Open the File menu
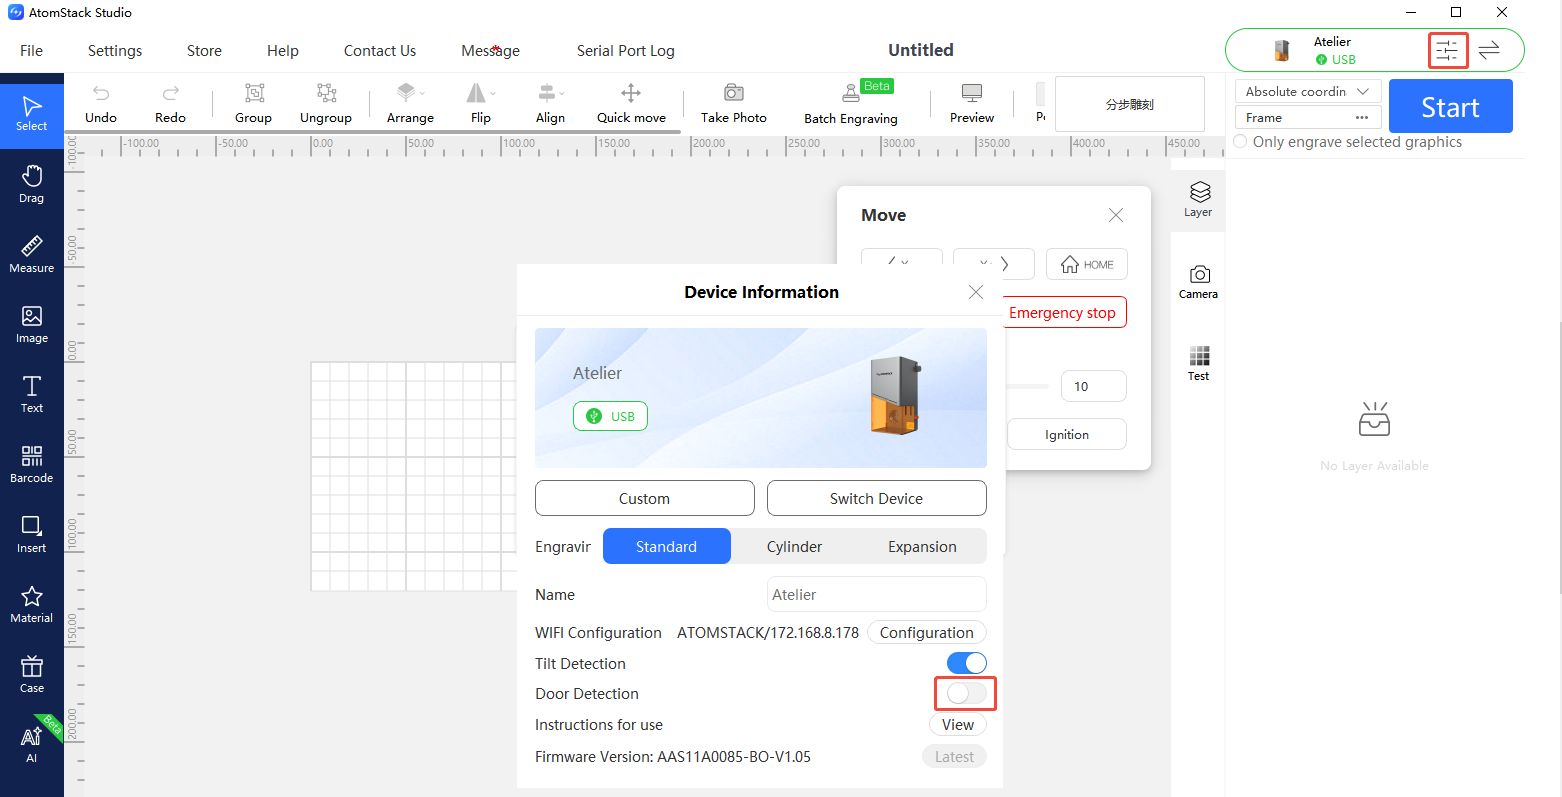The width and height of the screenshot is (1562, 797). (x=32, y=51)
